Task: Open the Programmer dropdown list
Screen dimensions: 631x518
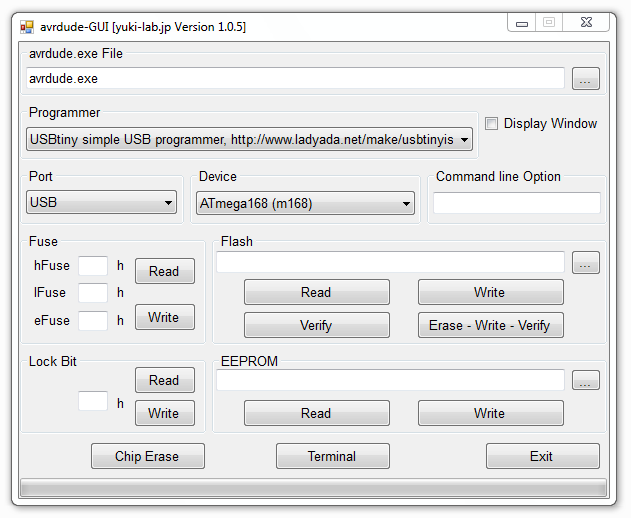Action: [x=249, y=139]
